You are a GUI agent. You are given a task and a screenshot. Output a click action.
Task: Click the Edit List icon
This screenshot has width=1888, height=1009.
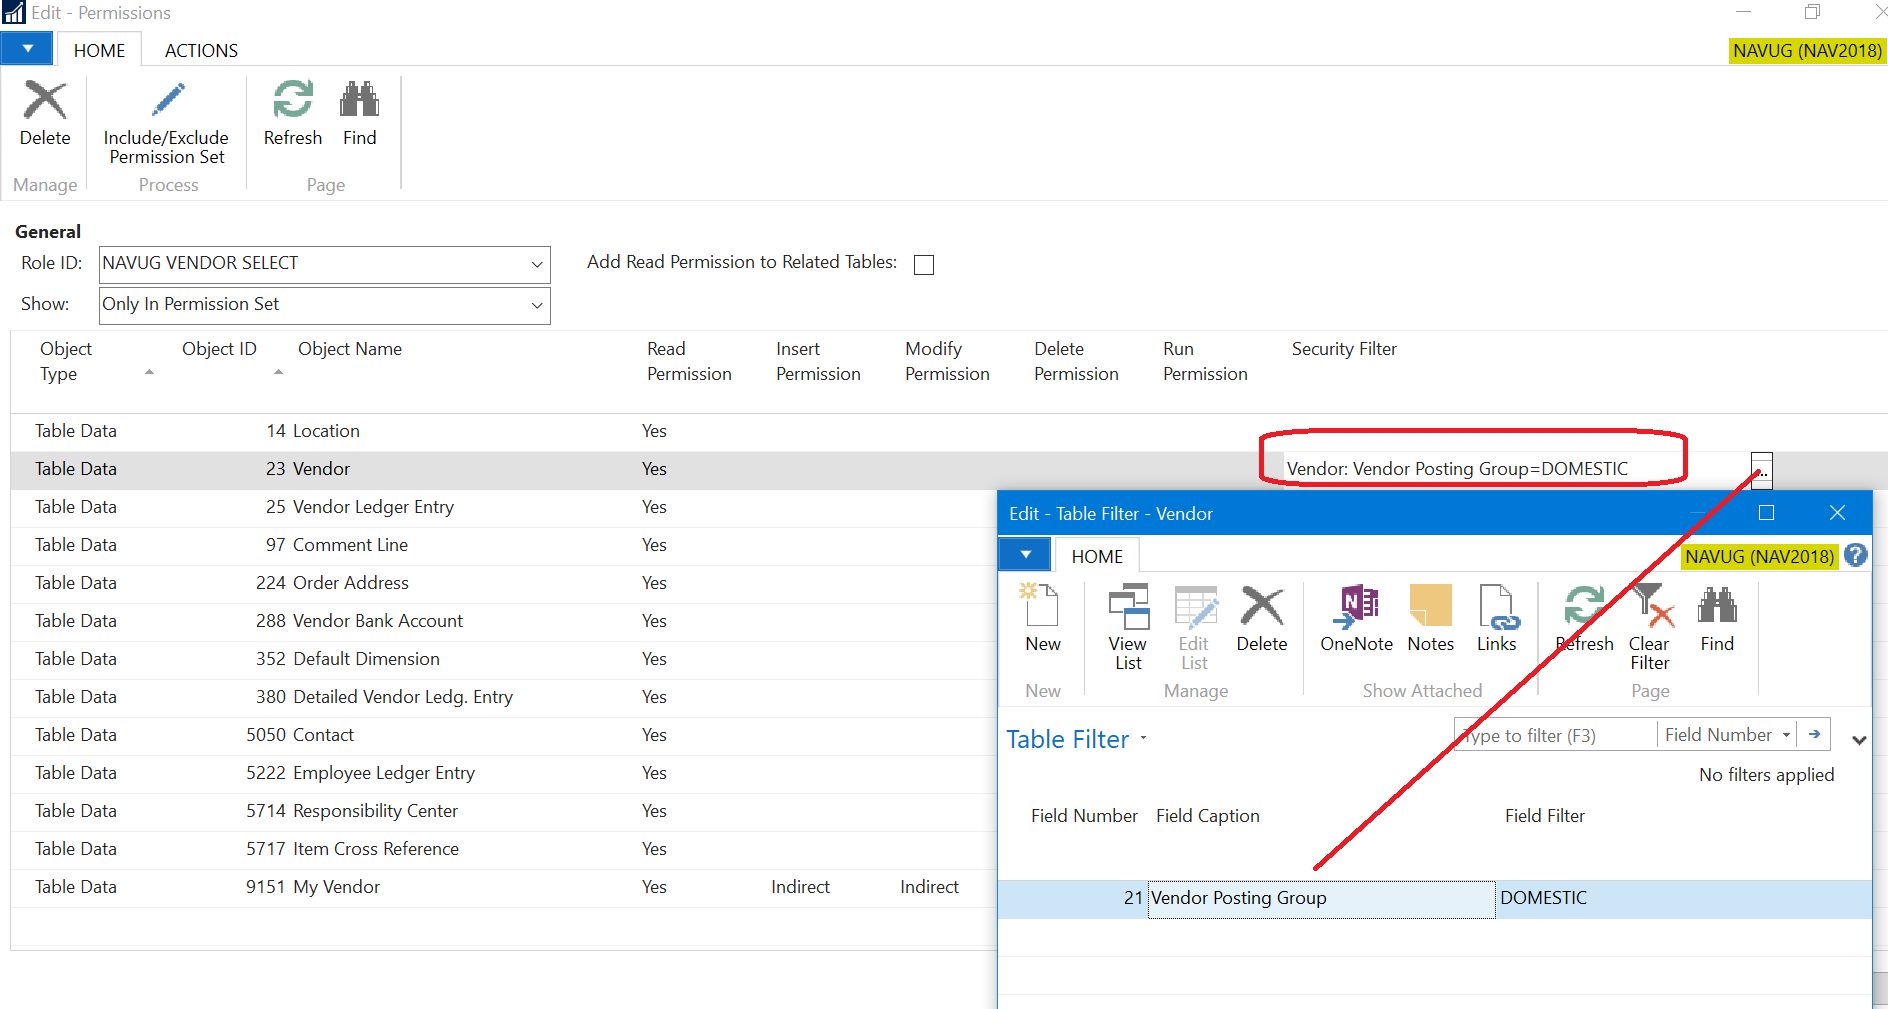point(1194,607)
